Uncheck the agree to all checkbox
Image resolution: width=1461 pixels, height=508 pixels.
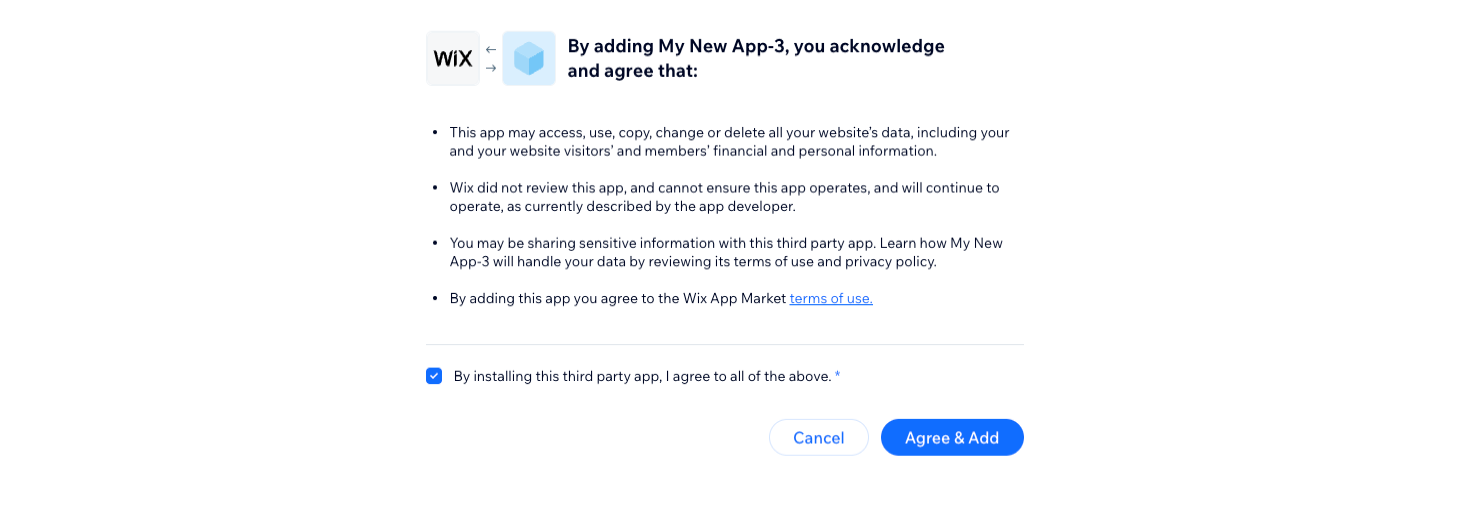click(434, 376)
